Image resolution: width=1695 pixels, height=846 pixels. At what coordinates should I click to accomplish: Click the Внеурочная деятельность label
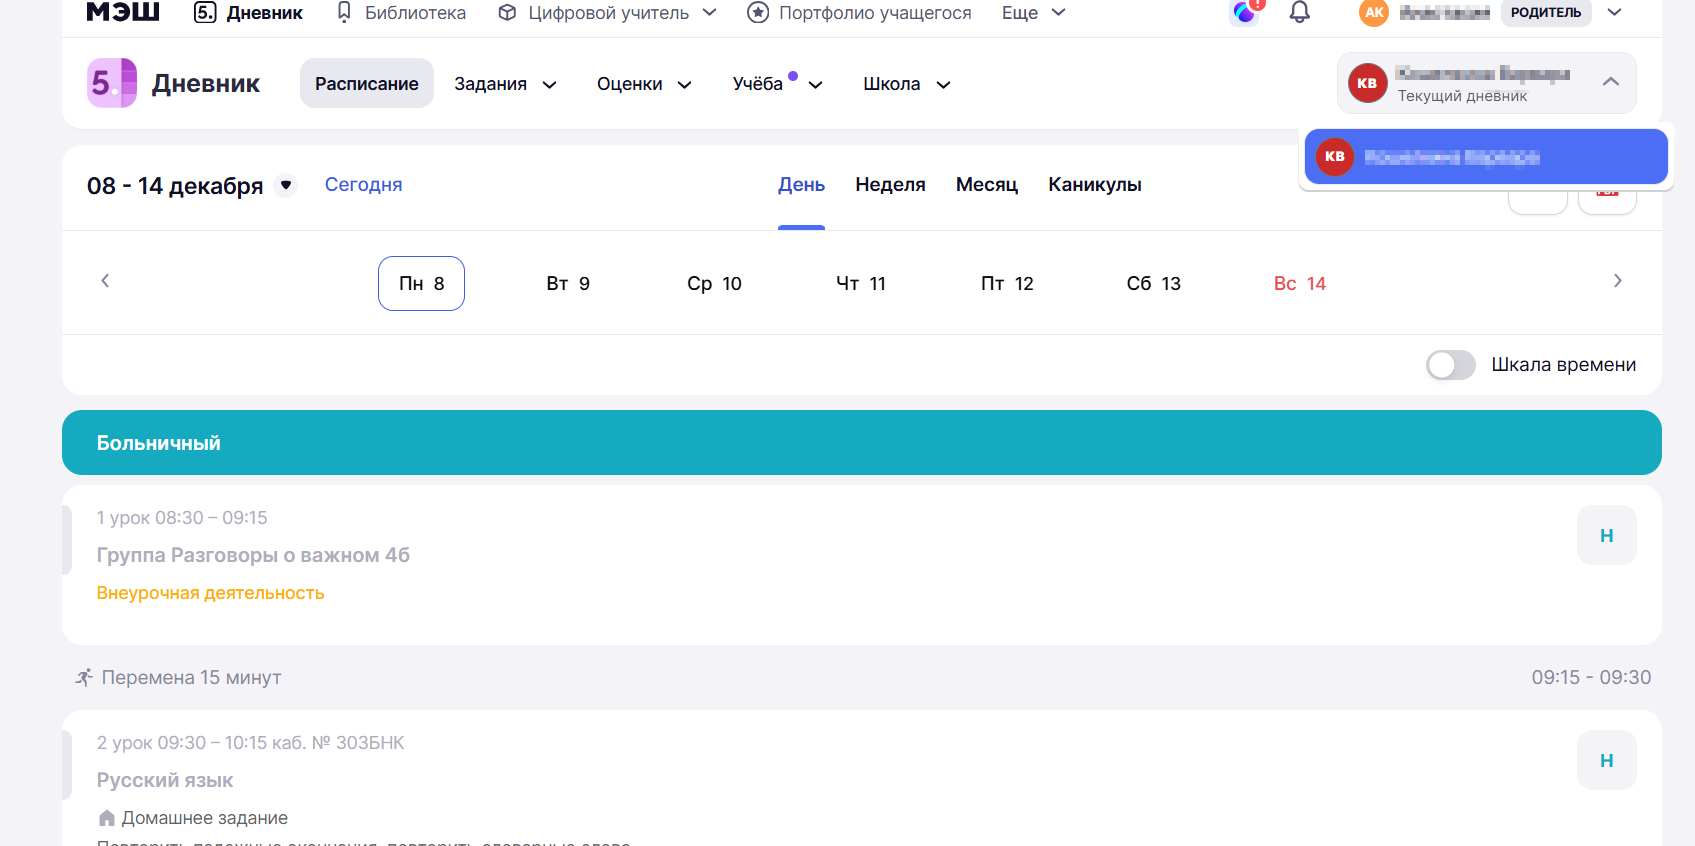(210, 593)
